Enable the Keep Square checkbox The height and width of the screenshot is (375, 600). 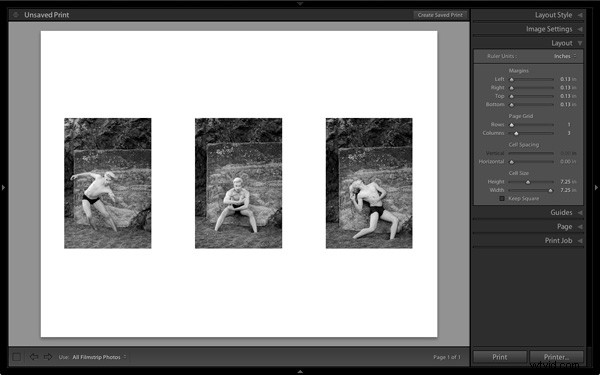pyautogui.click(x=502, y=199)
